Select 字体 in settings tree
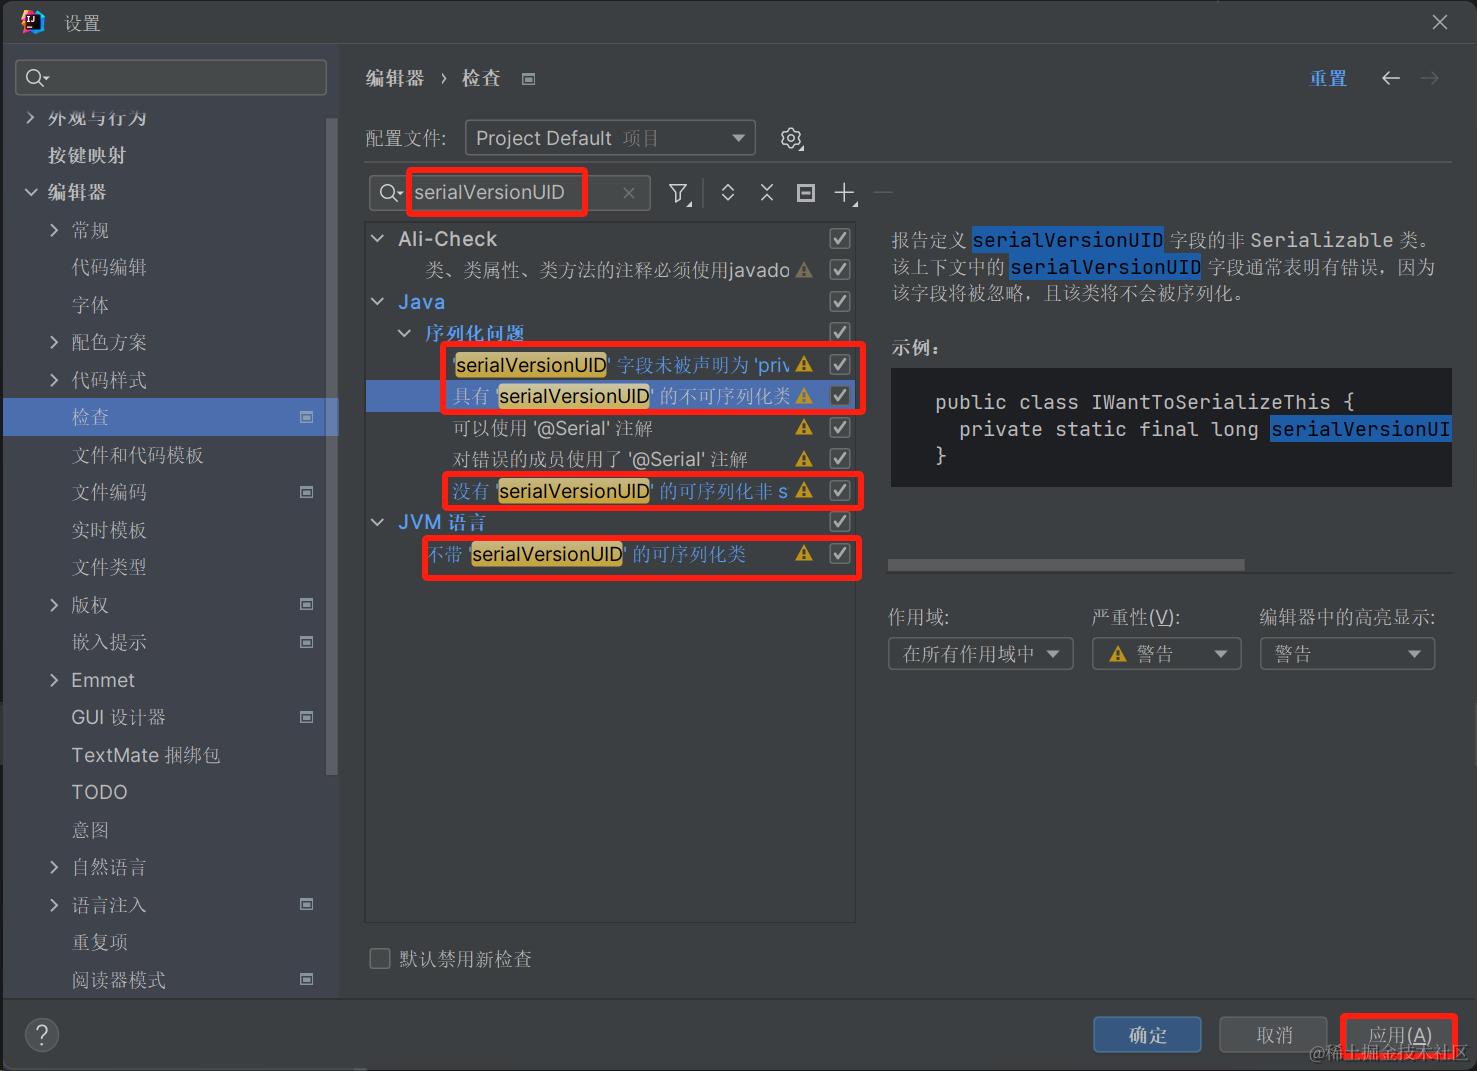 click(x=90, y=305)
